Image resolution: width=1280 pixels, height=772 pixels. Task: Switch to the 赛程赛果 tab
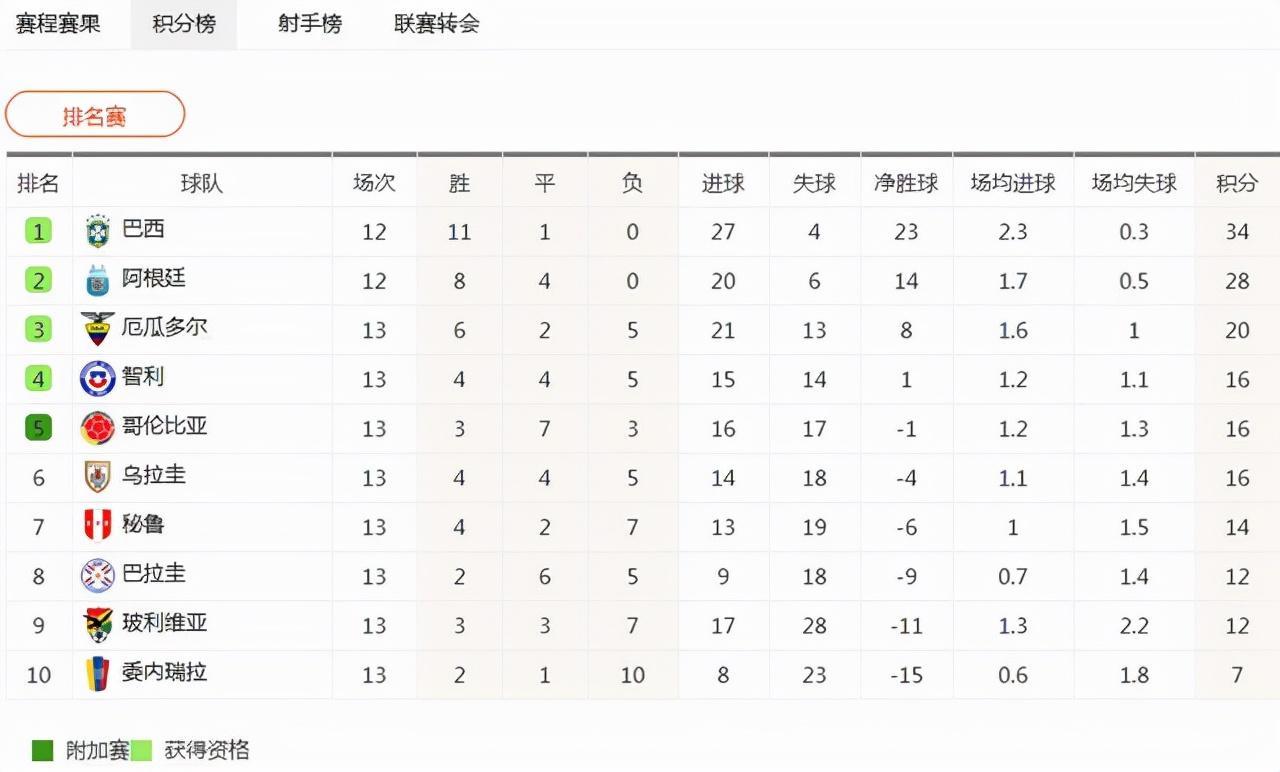click(x=58, y=24)
